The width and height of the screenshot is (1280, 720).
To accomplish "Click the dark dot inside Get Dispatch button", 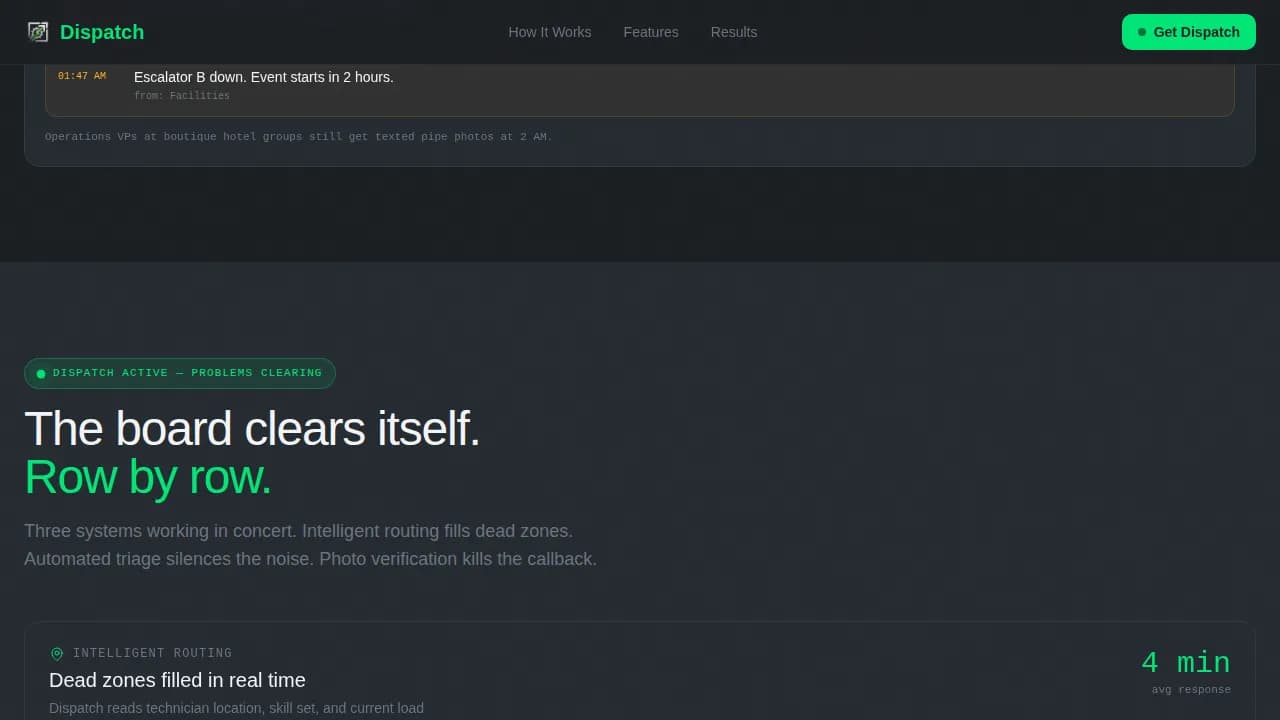I will point(1142,32).
